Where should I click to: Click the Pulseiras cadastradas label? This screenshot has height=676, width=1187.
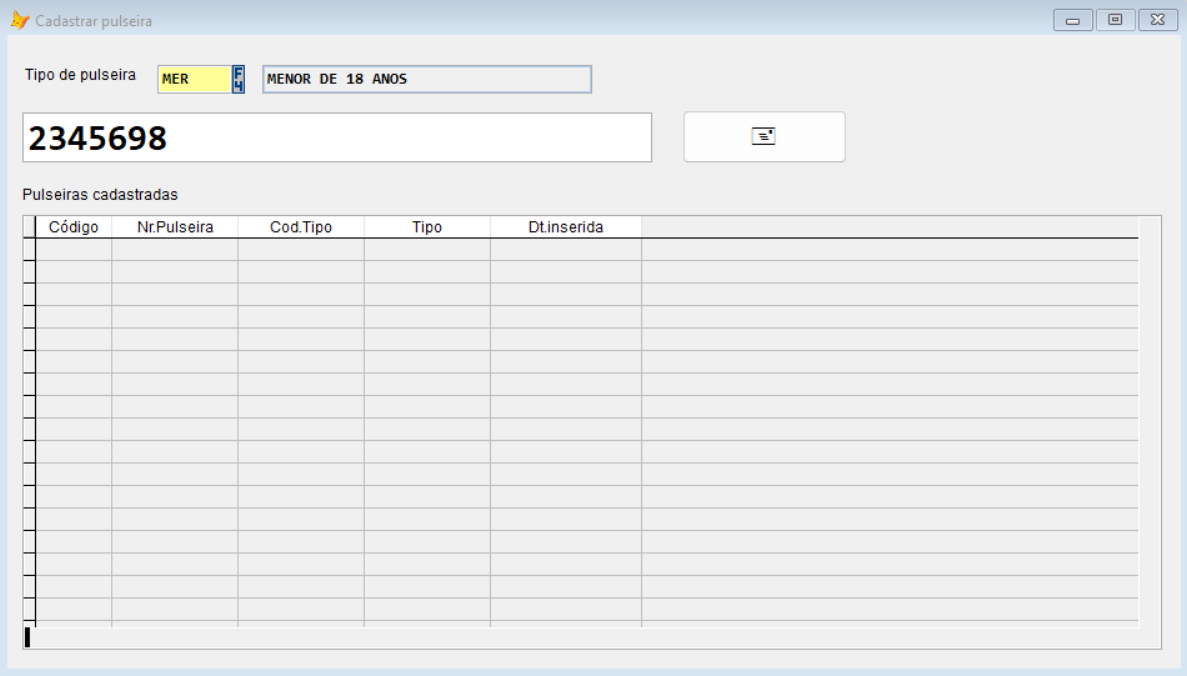pos(100,195)
